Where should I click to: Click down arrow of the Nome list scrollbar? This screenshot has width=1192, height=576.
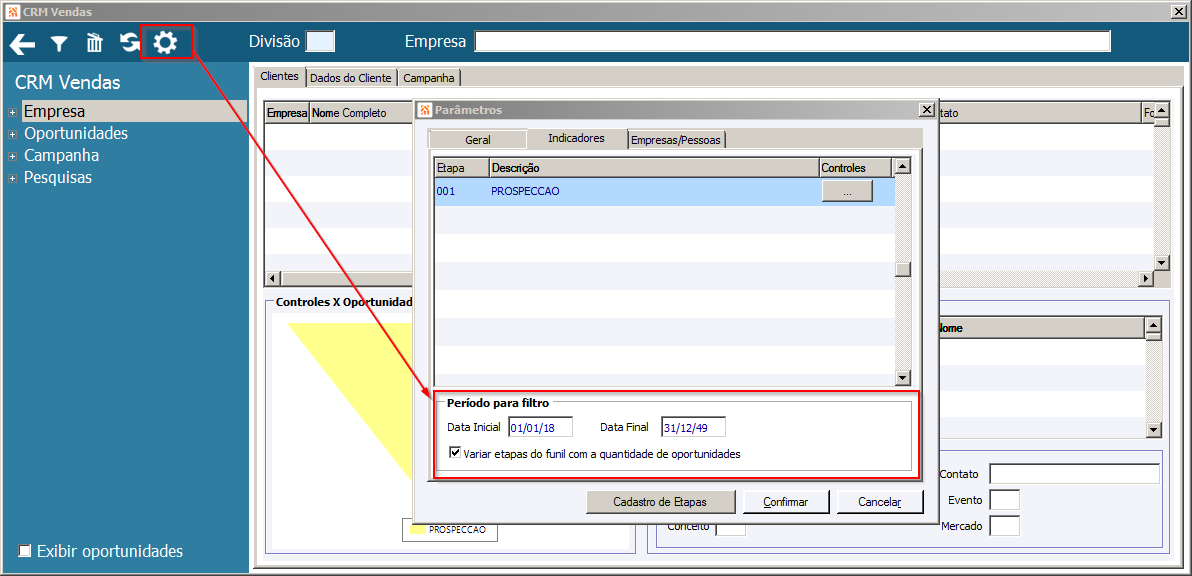tap(1153, 429)
